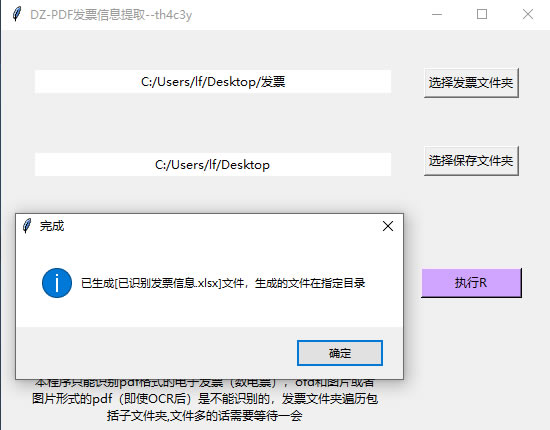Close the 完成 dialog with X

388,226
